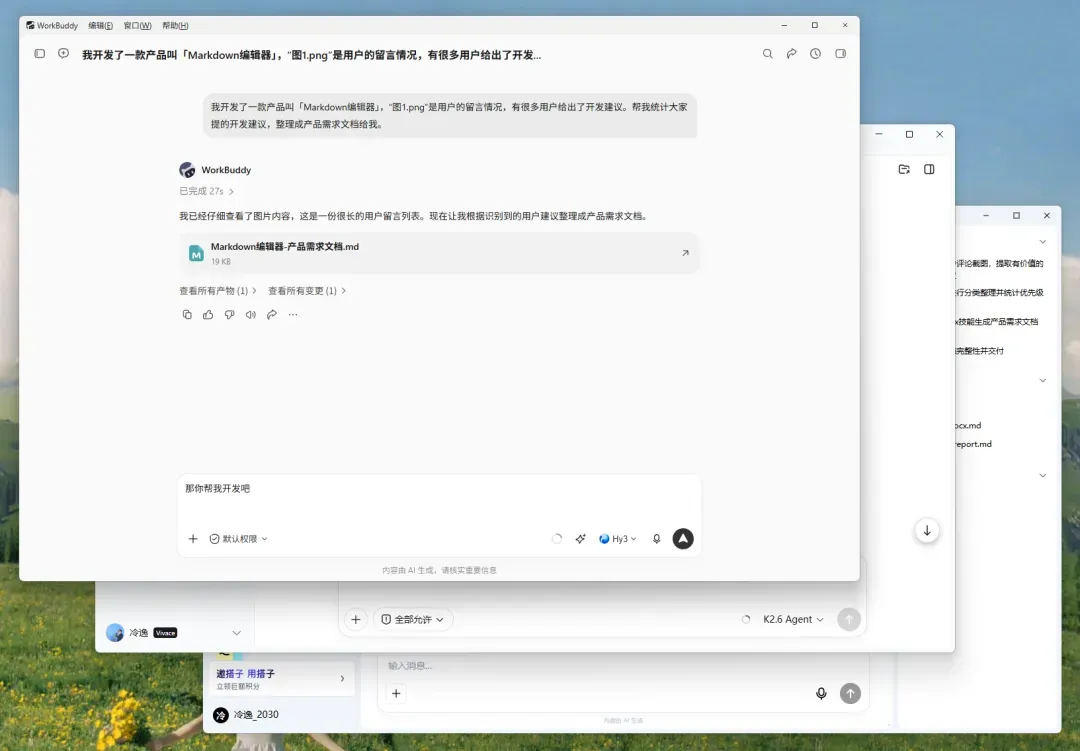
Task: Expand 冷逸 account menu chevron
Action: pyautogui.click(x=236, y=632)
